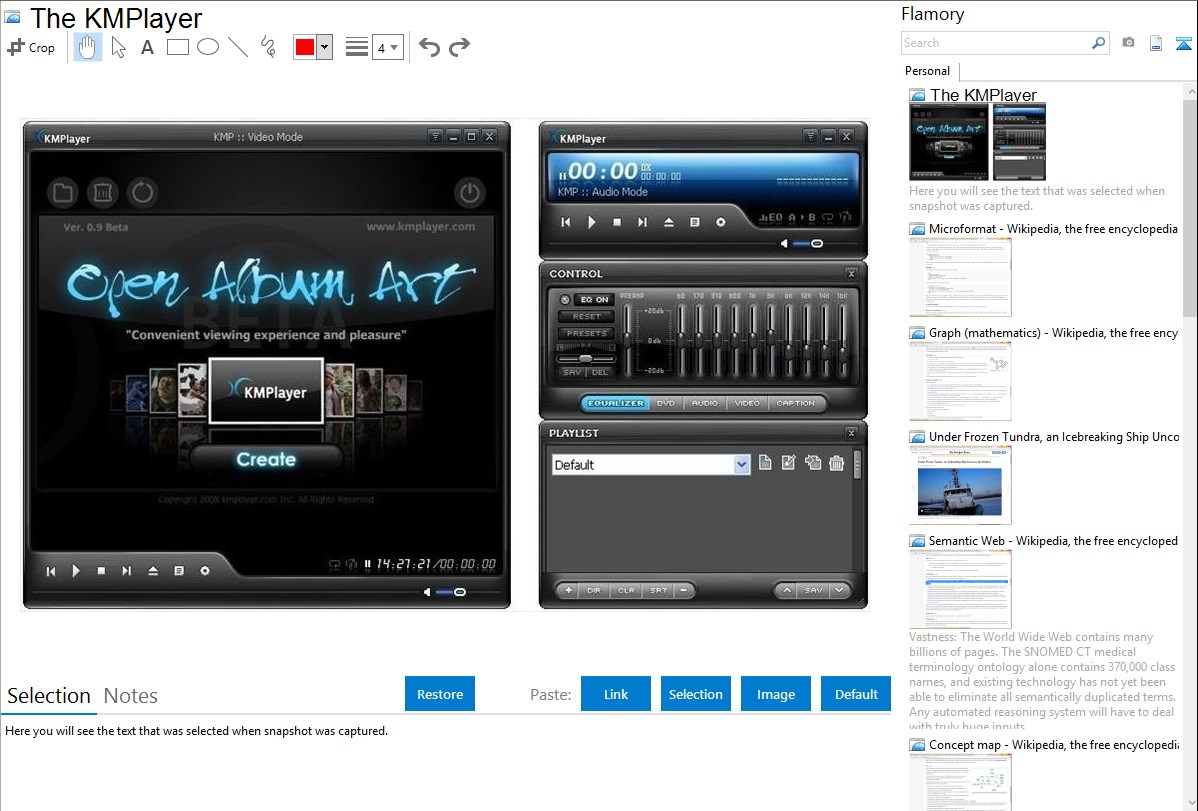
Task: Paste as Link
Action: (616, 694)
